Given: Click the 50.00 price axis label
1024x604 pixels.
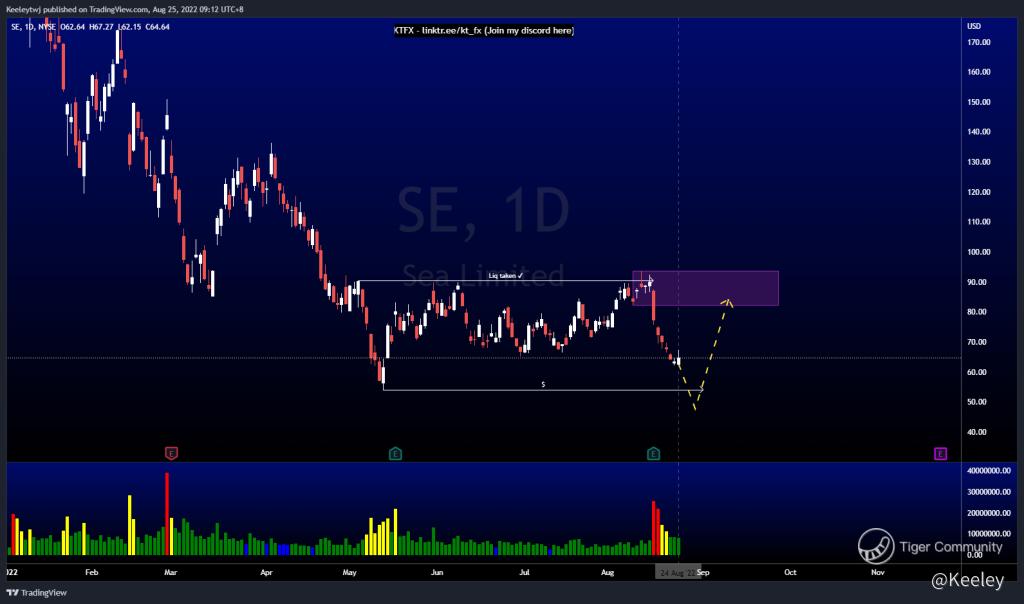Looking at the screenshot, I should pyautogui.click(x=977, y=402).
